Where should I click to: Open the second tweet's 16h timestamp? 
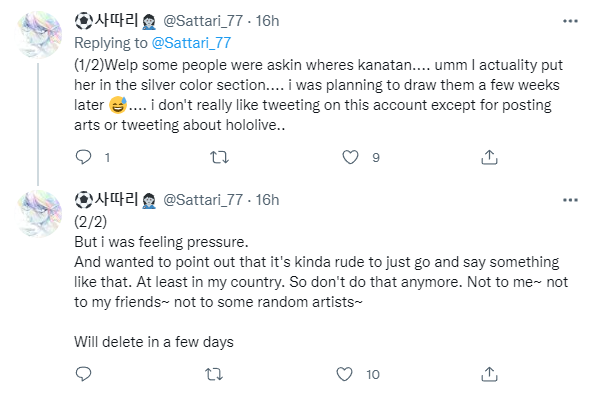click(267, 200)
